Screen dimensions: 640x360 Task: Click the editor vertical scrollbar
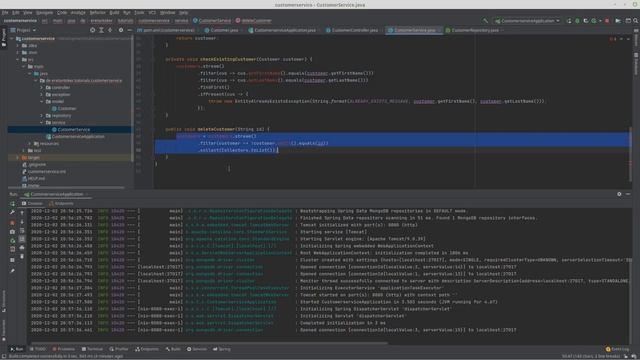[630, 153]
